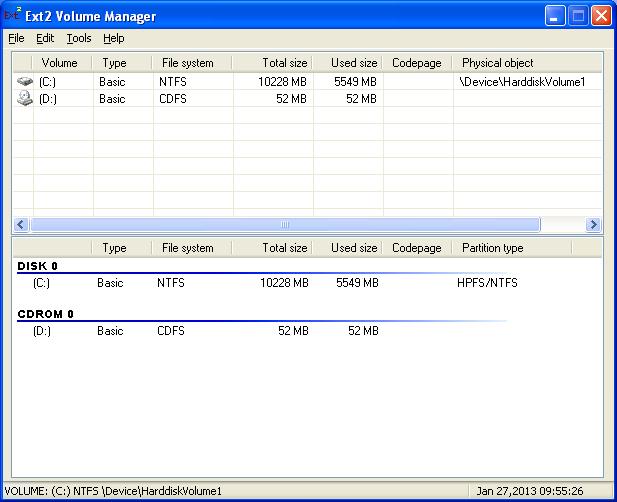Click Codepage header in the upper list
Image resolution: width=617 pixels, height=502 pixels.
[416, 63]
